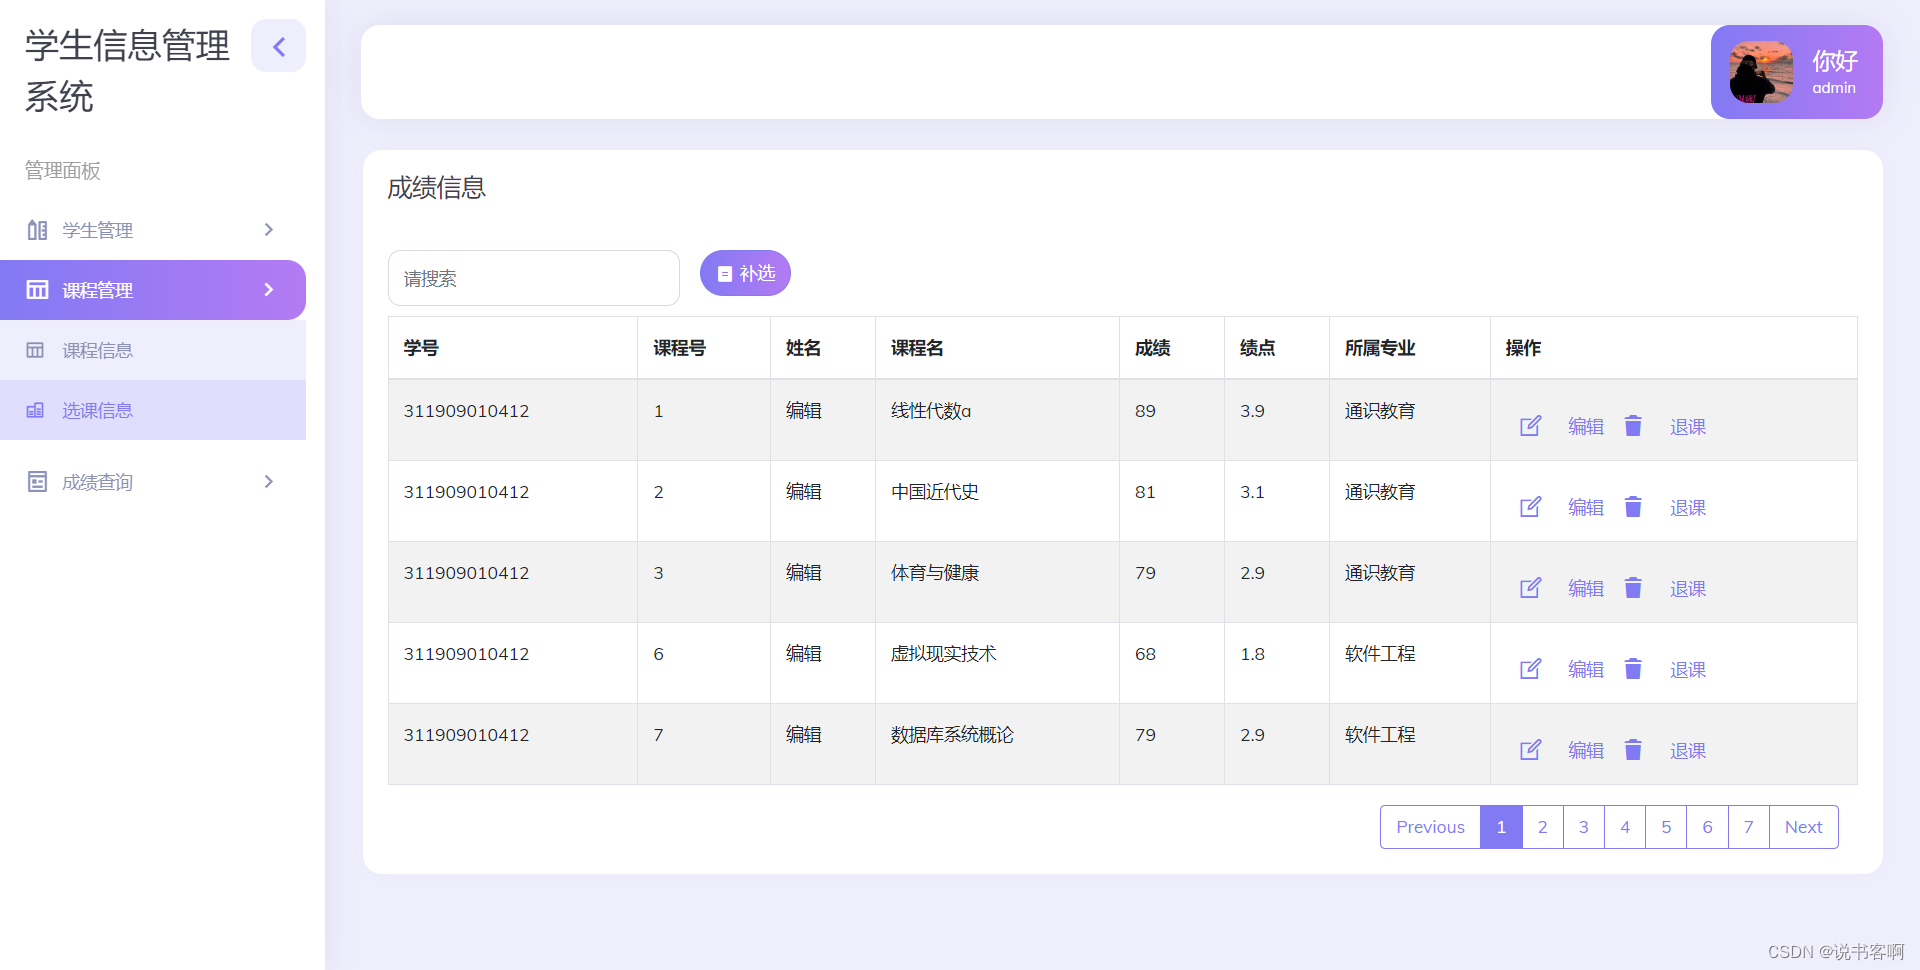The width and height of the screenshot is (1920, 970).
Task: Click the grade point cell 3.9
Action: (1277, 420)
